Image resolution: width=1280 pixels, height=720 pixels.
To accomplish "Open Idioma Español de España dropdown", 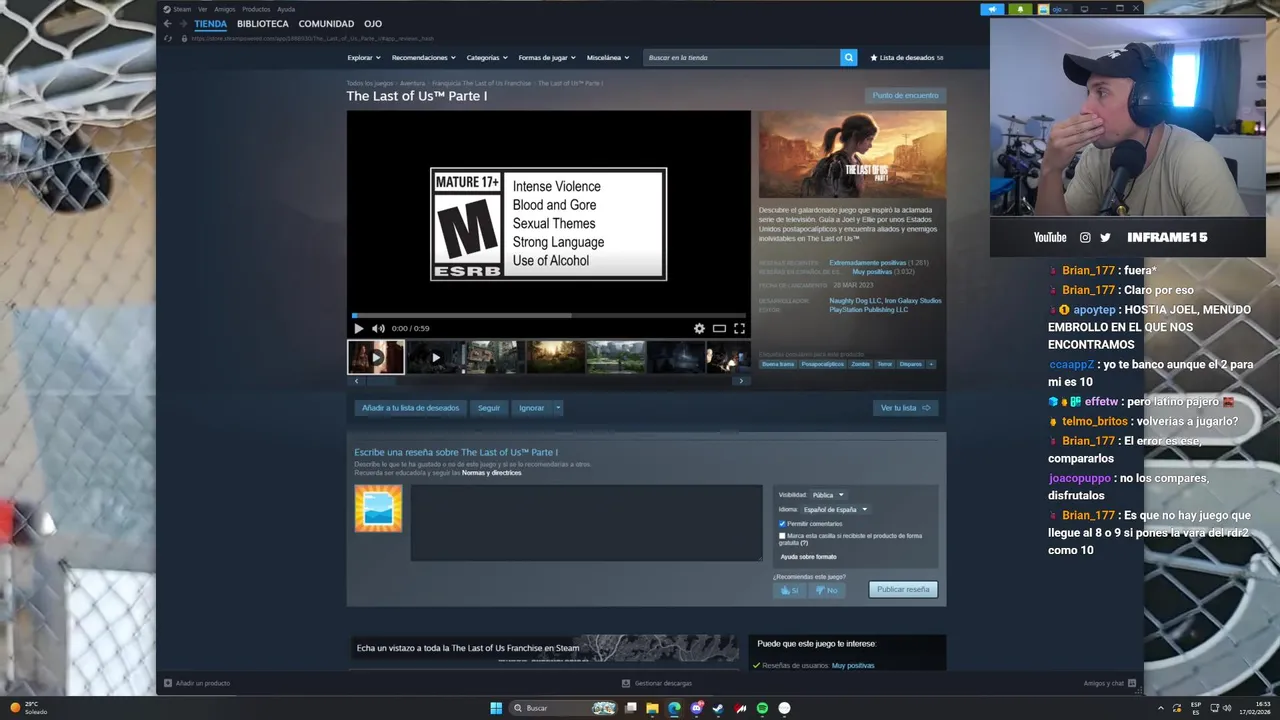I will [835, 510].
